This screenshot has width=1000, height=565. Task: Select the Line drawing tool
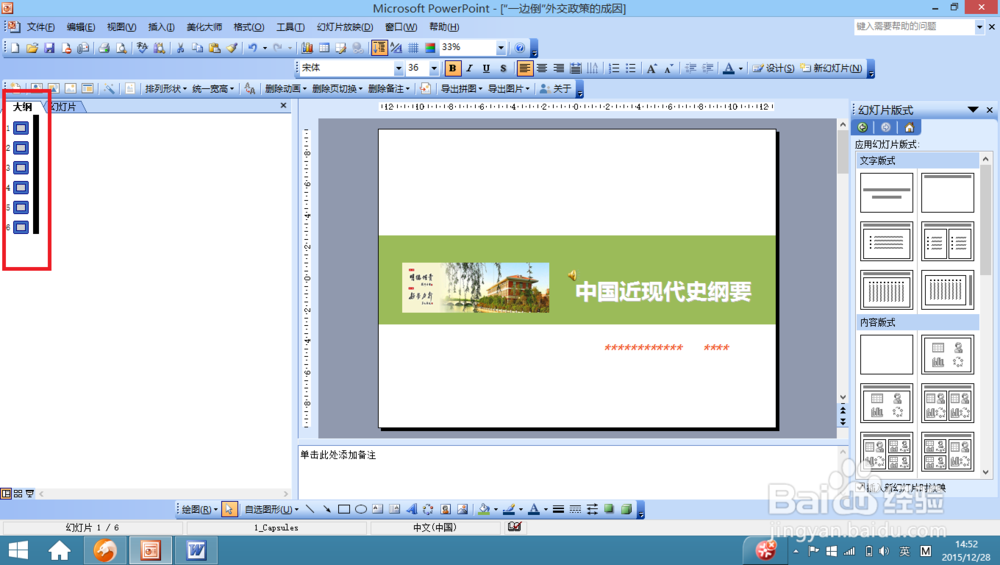pyautogui.click(x=310, y=509)
